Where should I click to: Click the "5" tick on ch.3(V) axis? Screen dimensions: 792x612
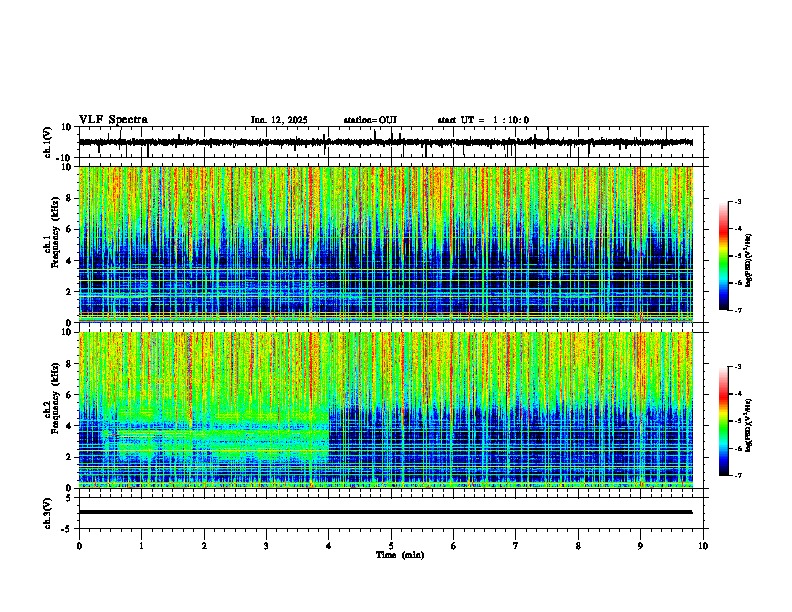(70, 497)
